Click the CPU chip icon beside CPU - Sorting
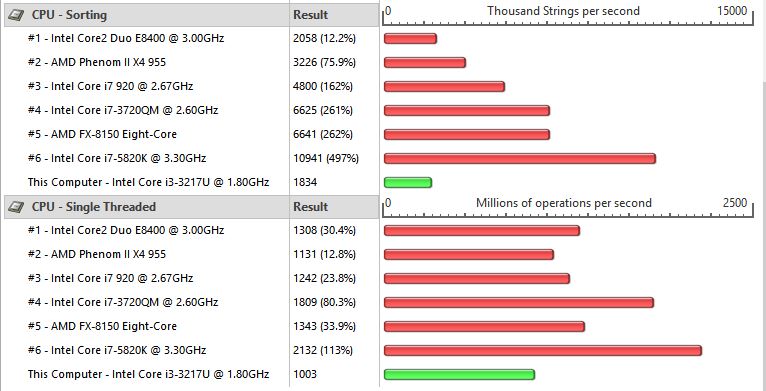The height and width of the screenshot is (391, 766). tap(17, 15)
